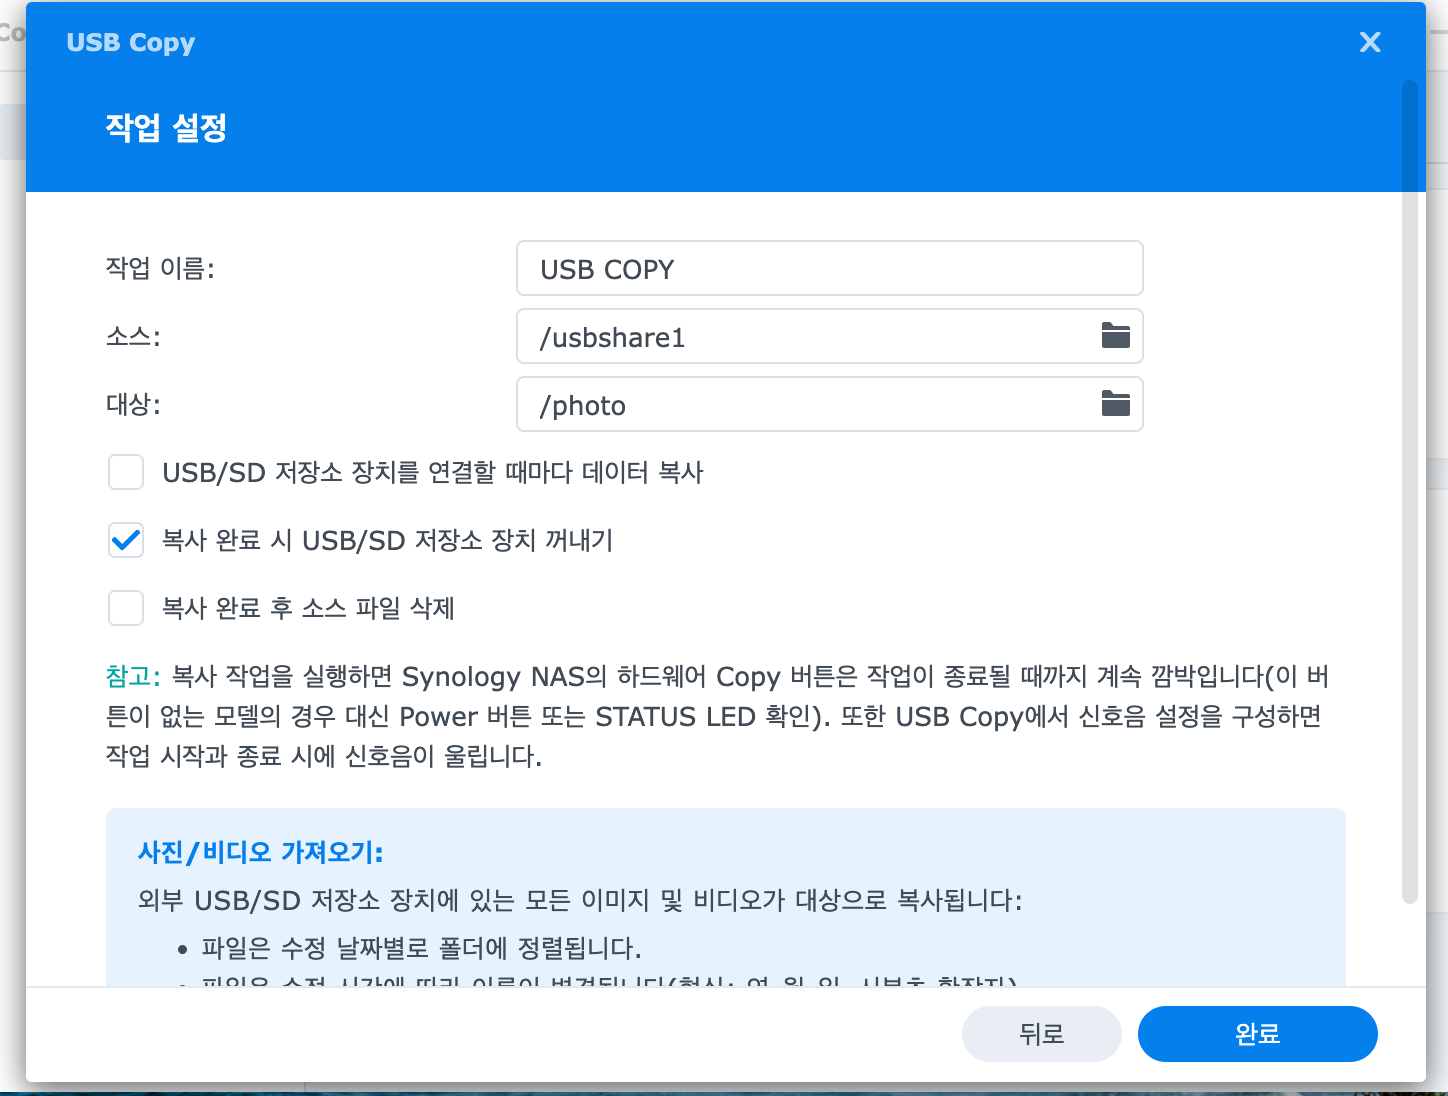This screenshot has width=1448, height=1096.
Task: Click the bullet 파일은 수정 날짜별로 폴더에 정렬됩니다.
Action: [421, 948]
